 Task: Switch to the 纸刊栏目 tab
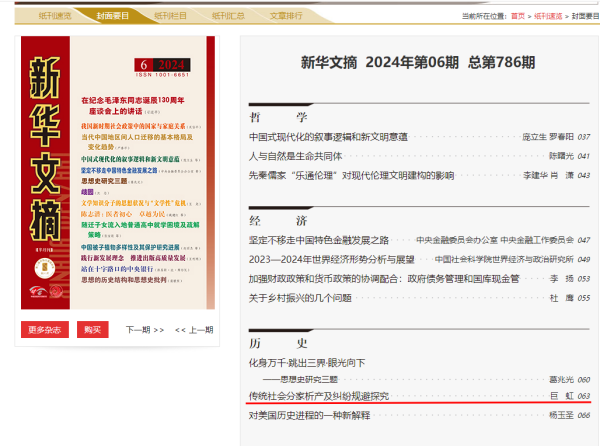(170, 16)
